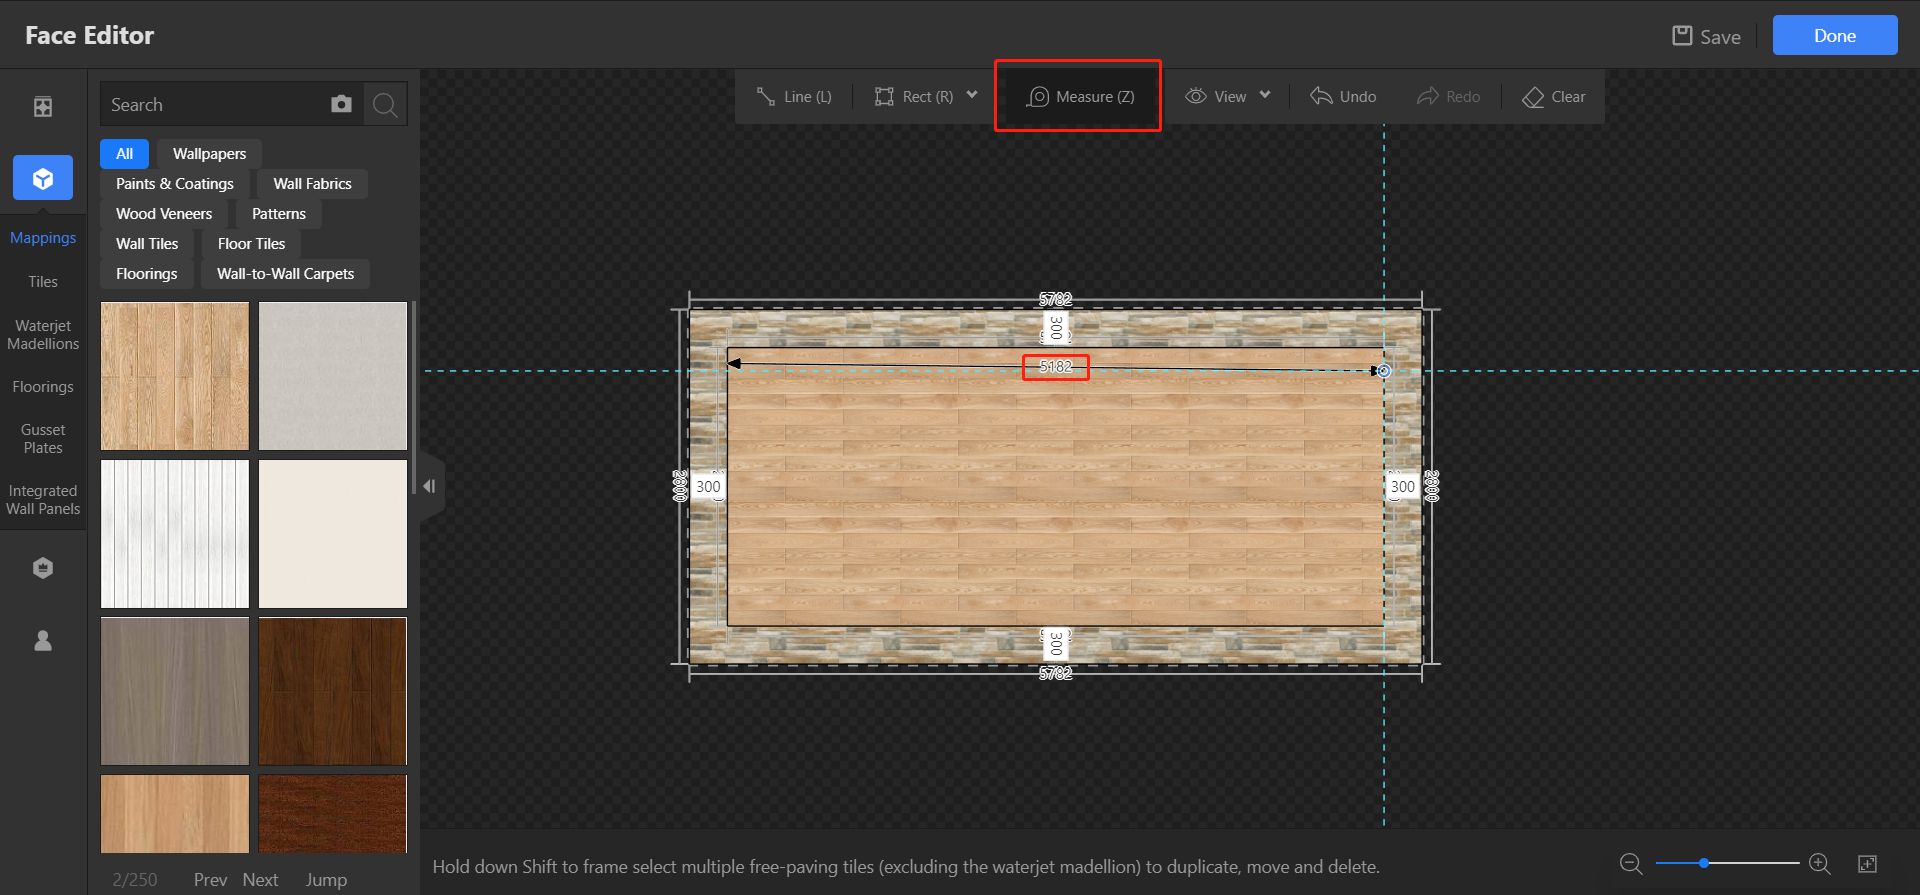Click the Undo arrow in toolbar

coord(1343,97)
